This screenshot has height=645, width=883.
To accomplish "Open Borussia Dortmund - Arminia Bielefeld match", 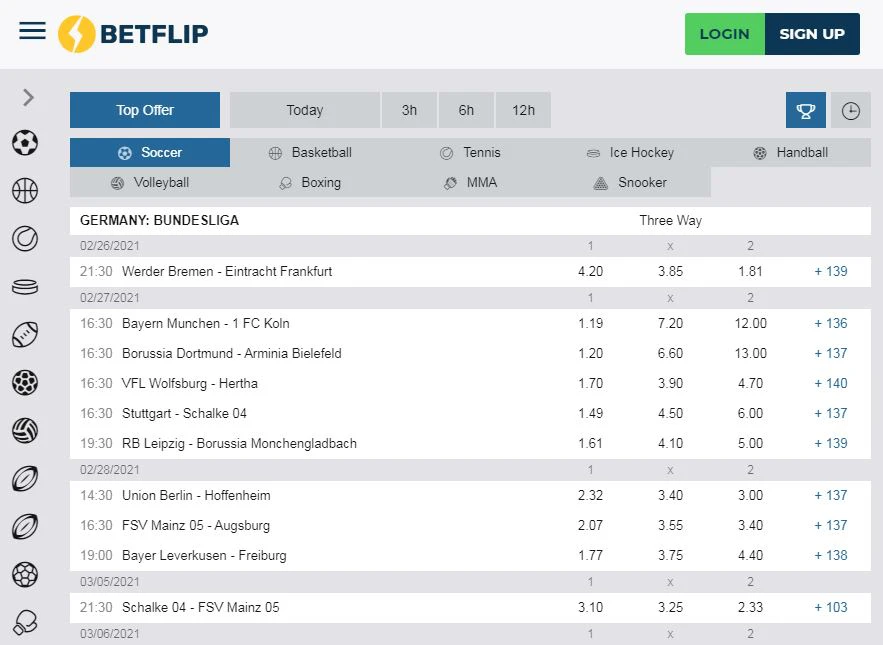I will [x=231, y=353].
